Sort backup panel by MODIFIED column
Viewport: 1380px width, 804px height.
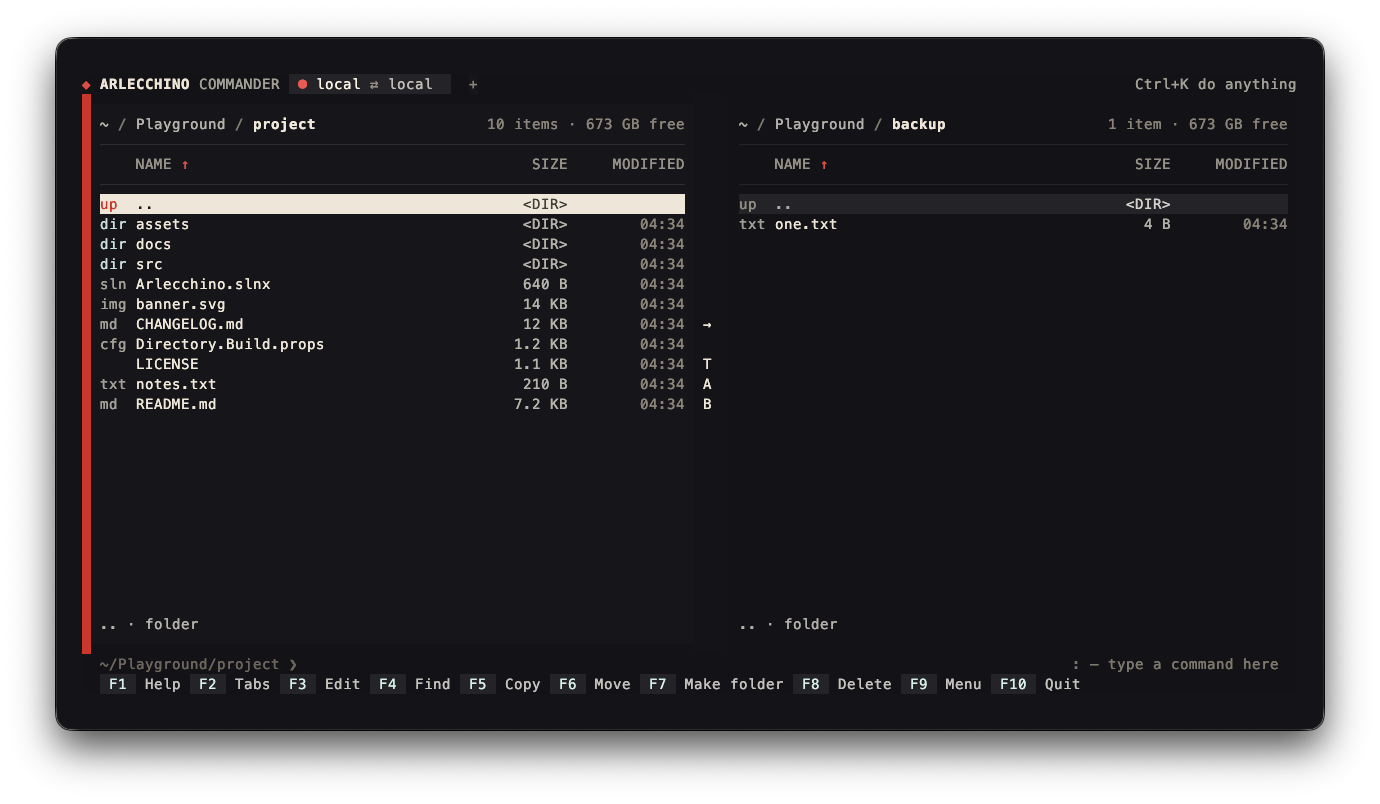pyautogui.click(x=1251, y=164)
